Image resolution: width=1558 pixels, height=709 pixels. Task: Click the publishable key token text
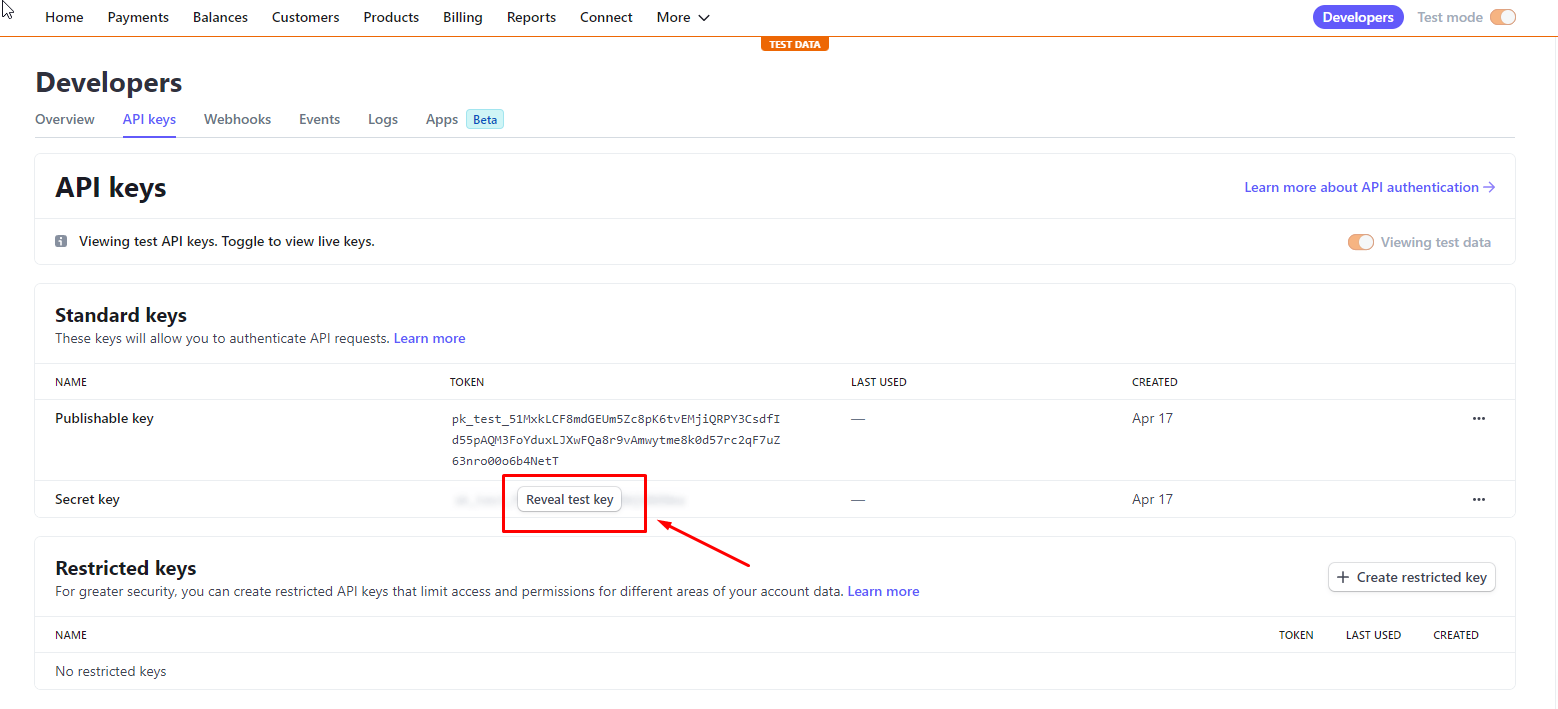pos(615,440)
